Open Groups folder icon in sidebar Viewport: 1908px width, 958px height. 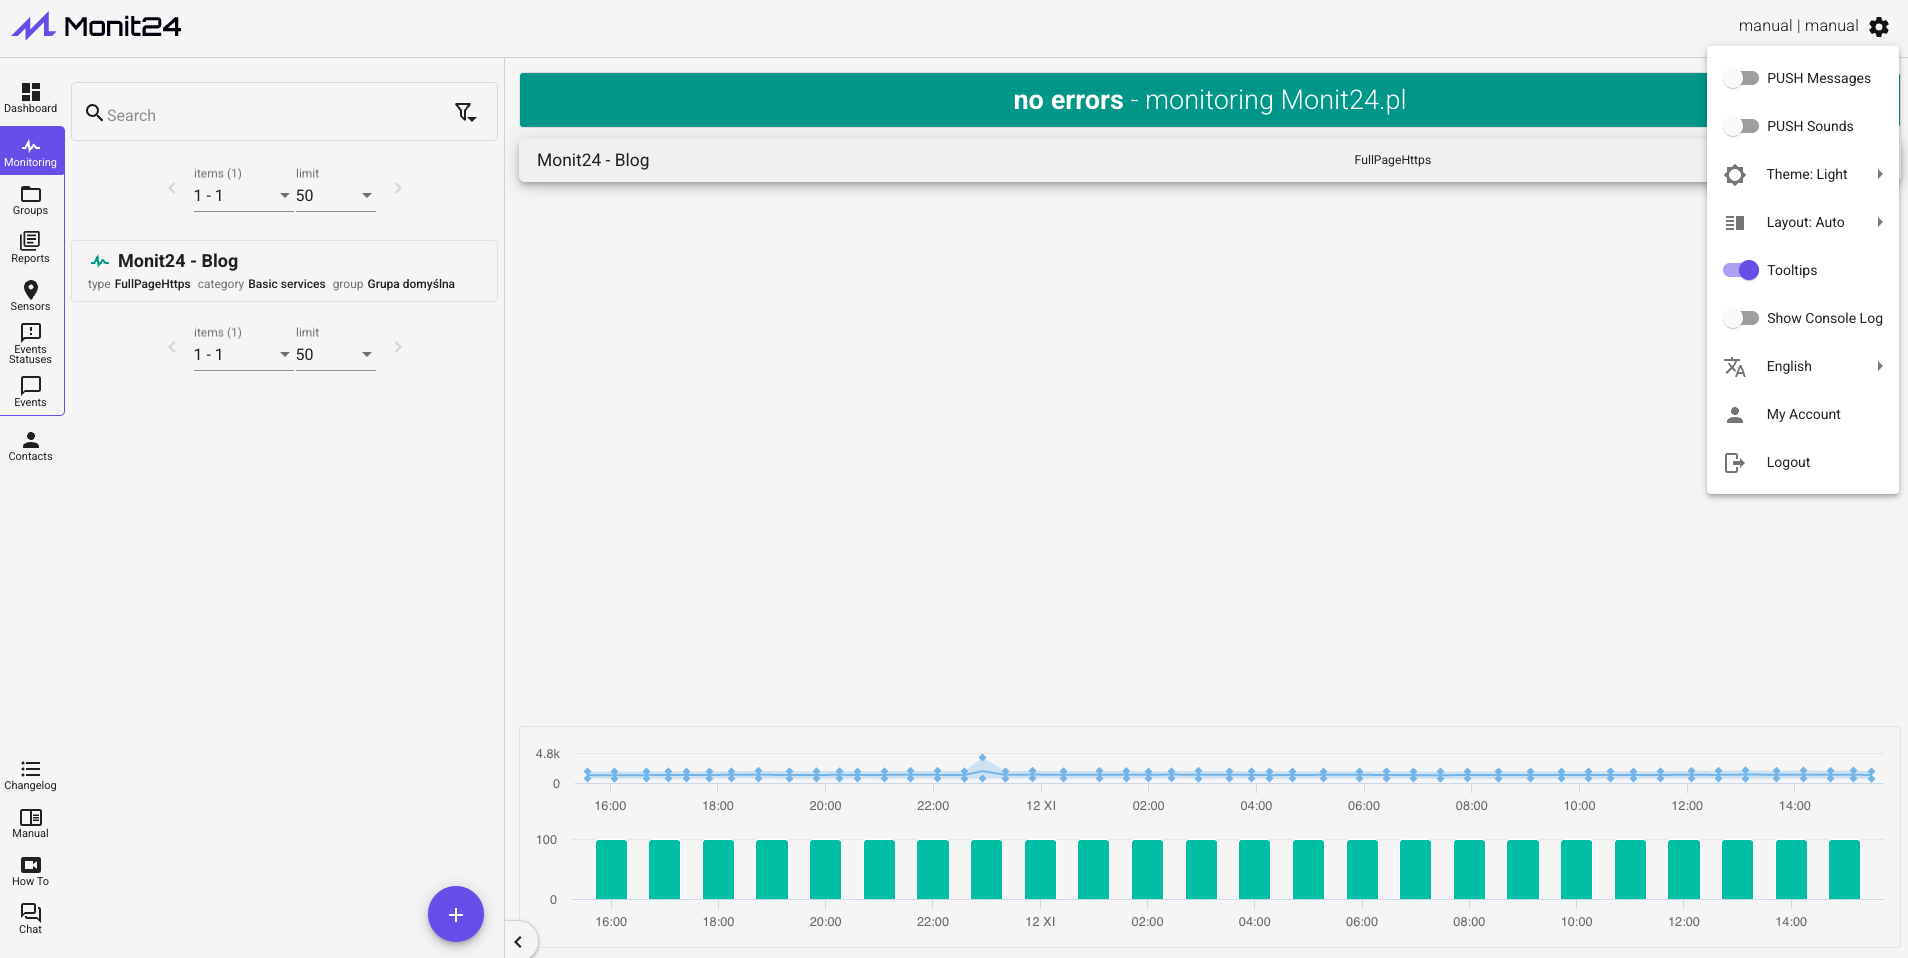coord(31,200)
